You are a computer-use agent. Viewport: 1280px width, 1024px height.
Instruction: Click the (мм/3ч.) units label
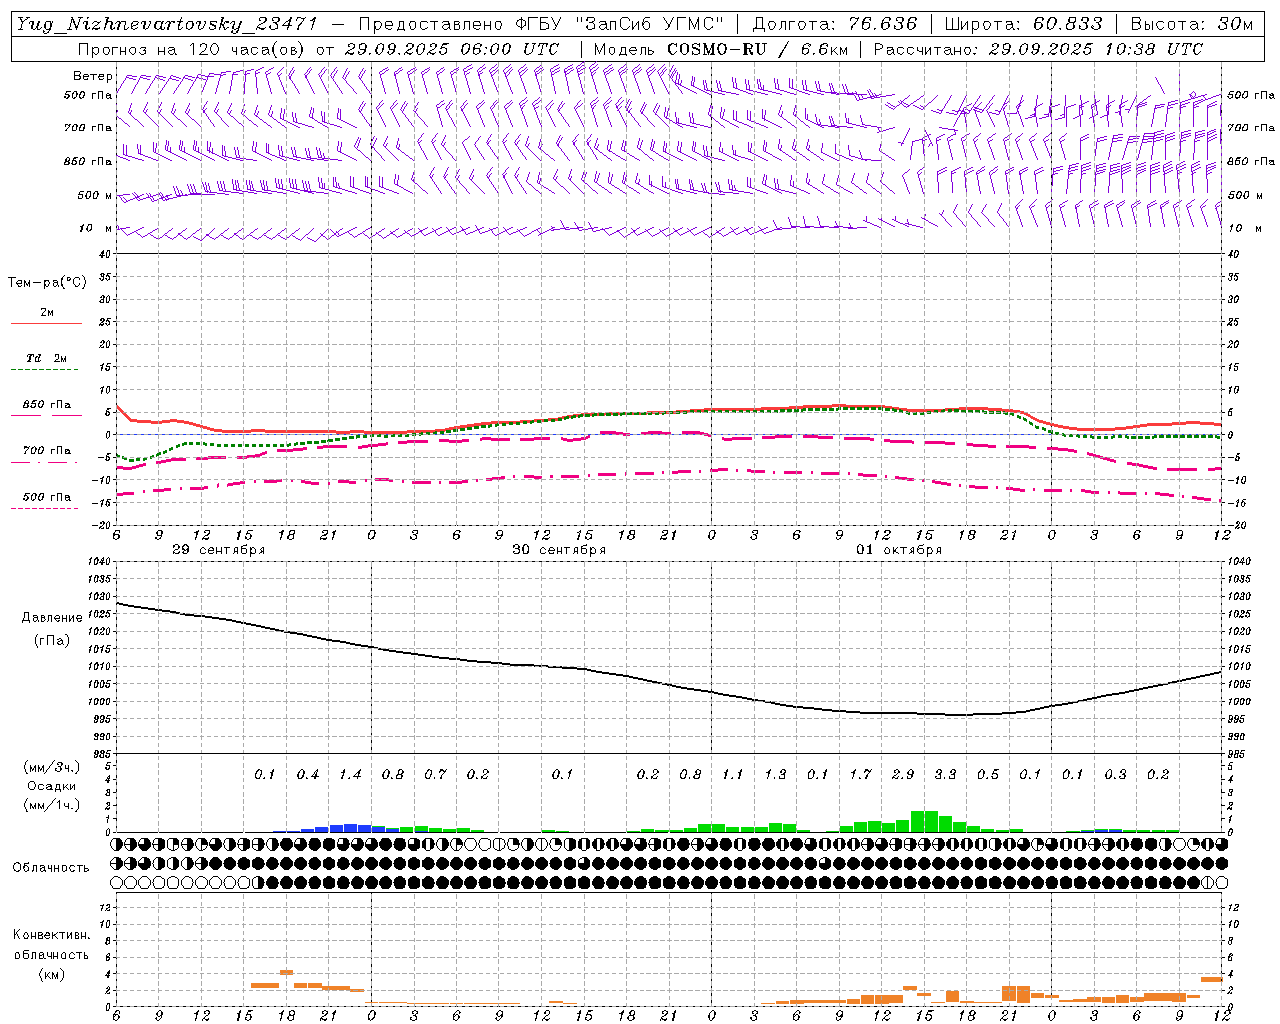pos(52,767)
